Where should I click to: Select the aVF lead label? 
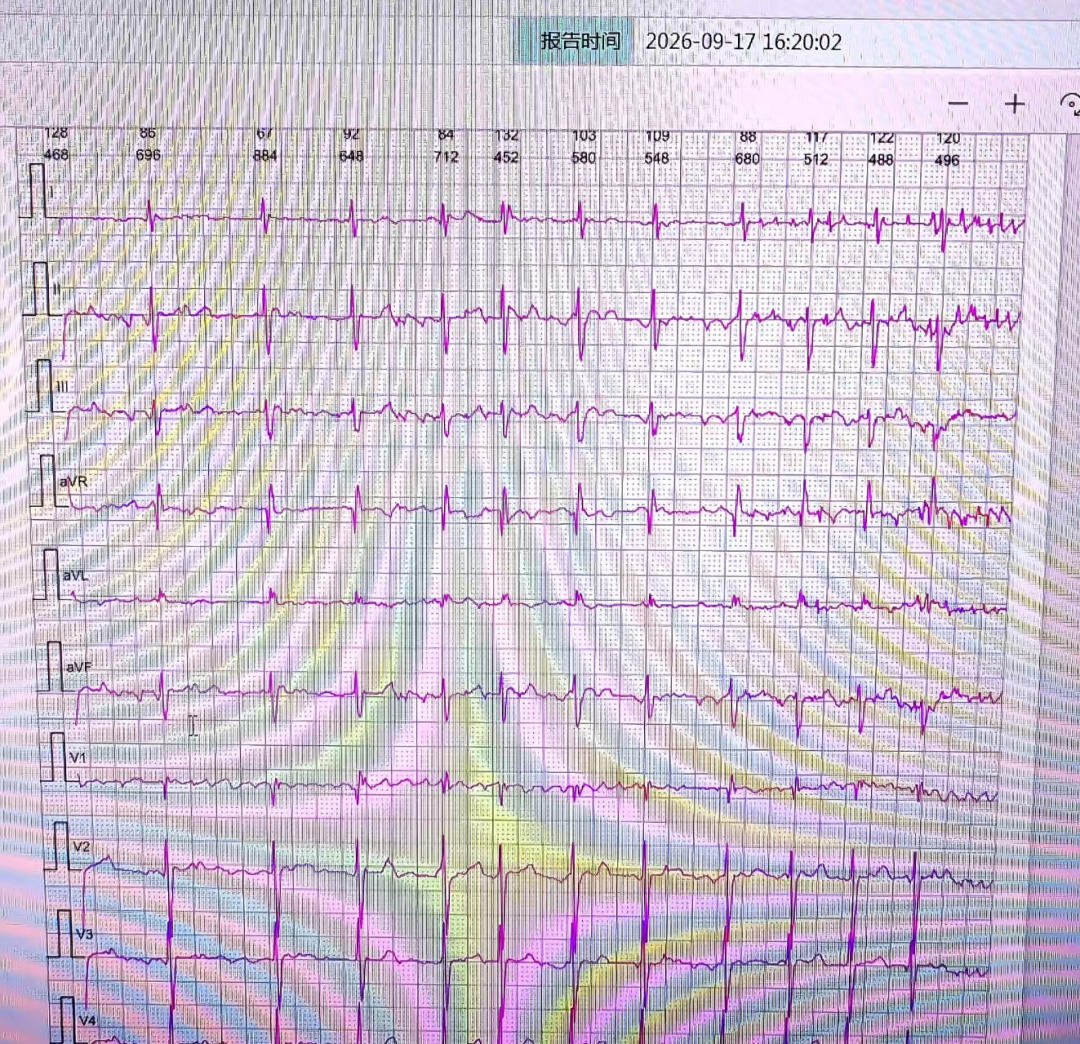[79, 667]
